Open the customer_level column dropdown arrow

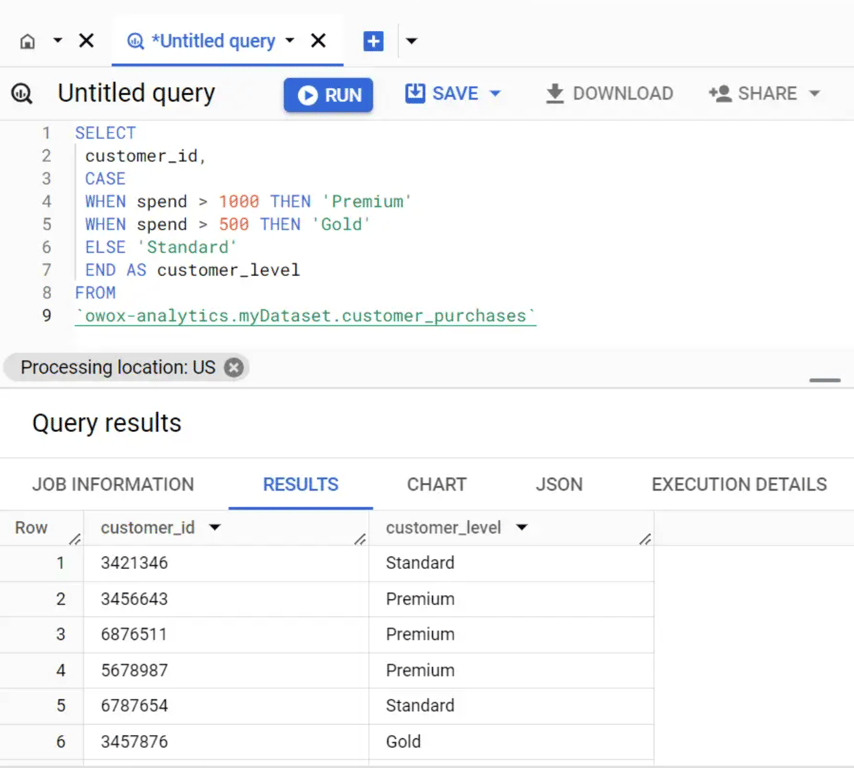click(x=522, y=527)
